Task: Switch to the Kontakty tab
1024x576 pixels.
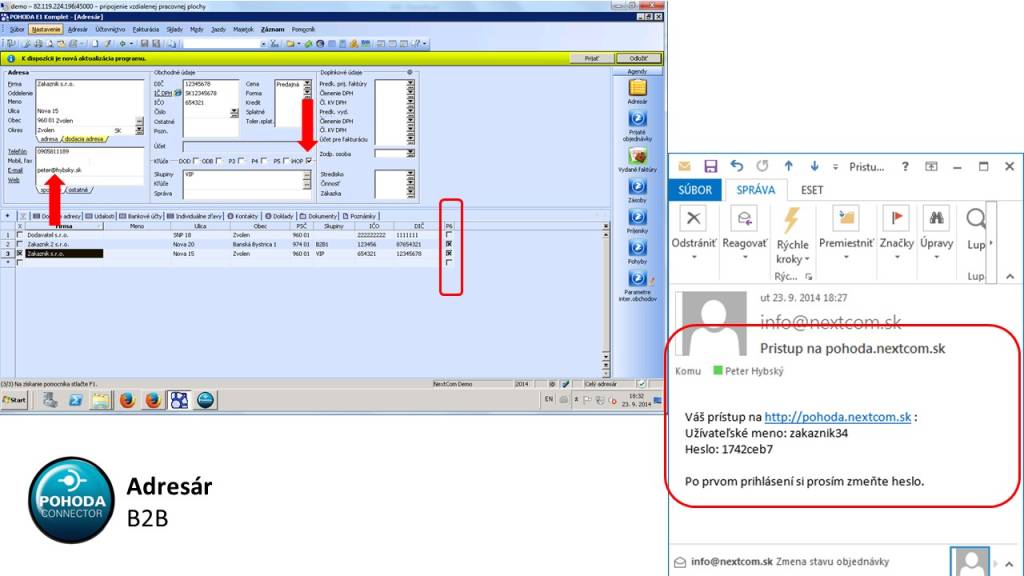Action: [243, 216]
